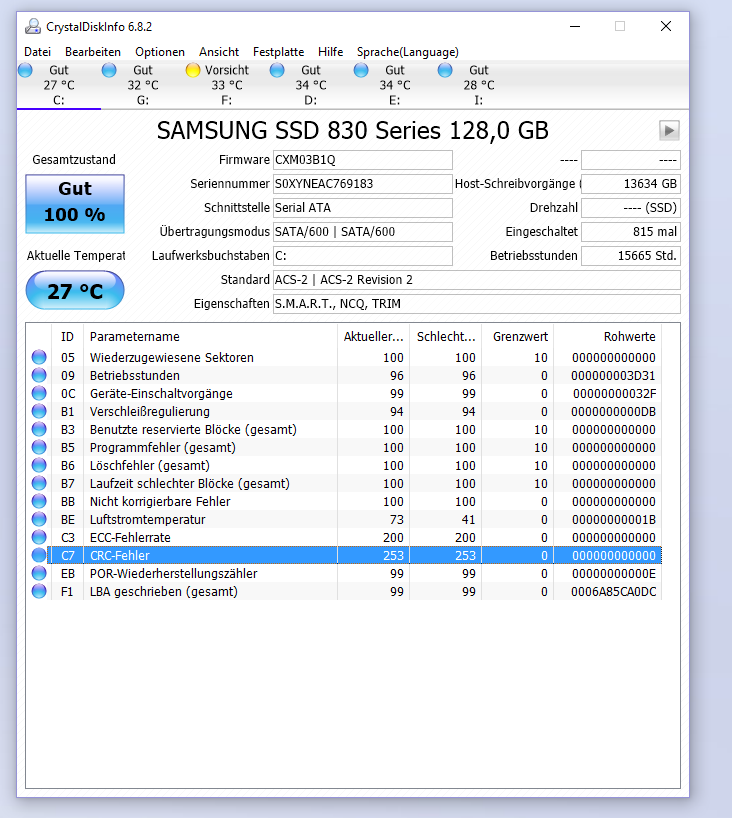Open the Bearbeiten menu
Image resolution: width=732 pixels, height=818 pixels.
93,52
